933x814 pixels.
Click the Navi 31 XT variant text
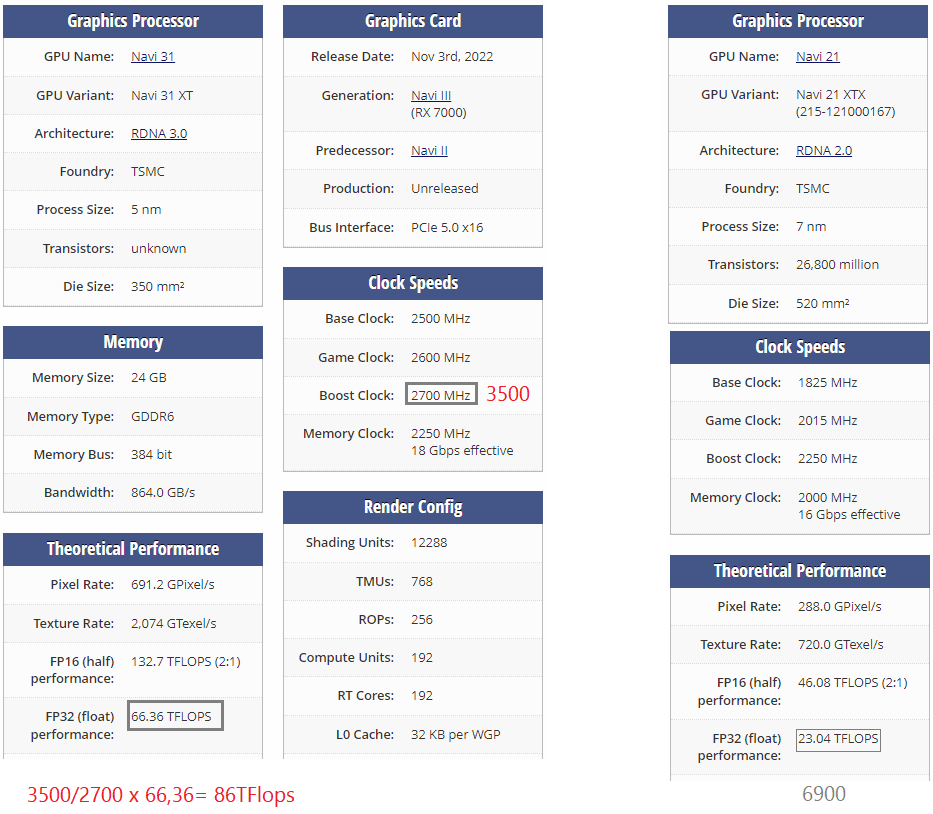162,95
